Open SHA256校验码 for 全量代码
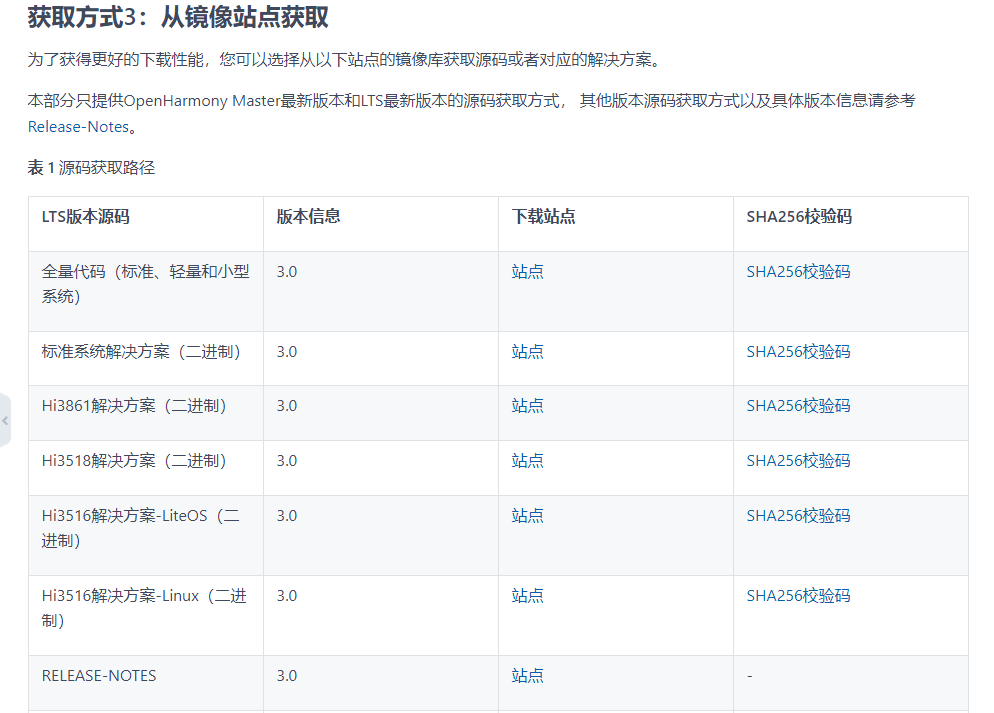Screen dimensions: 994x713 pos(798,270)
